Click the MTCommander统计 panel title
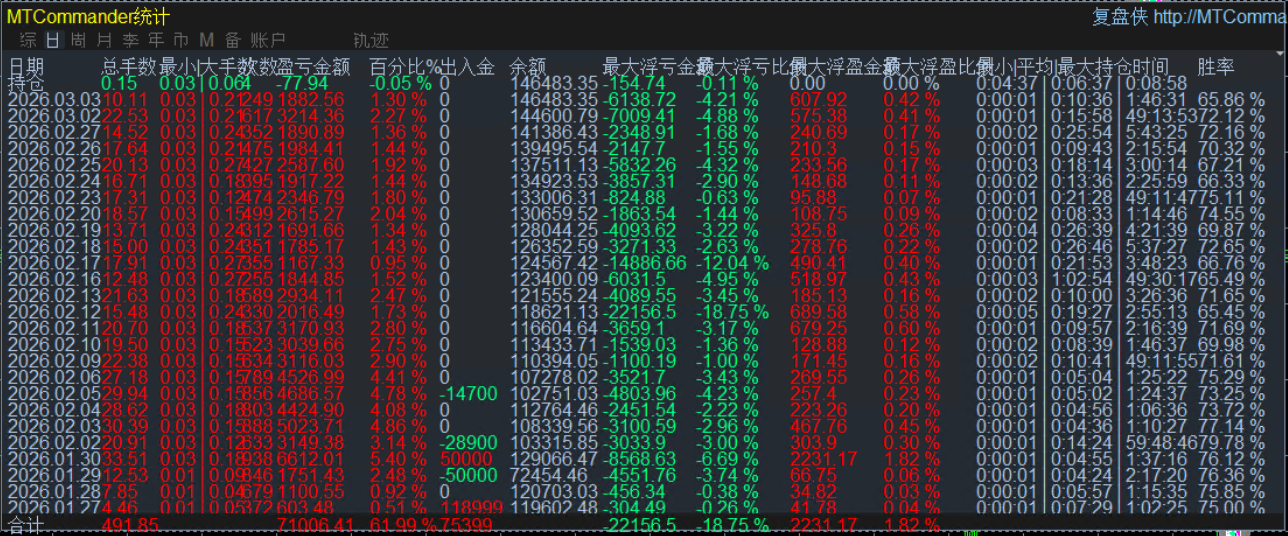 [88, 17]
